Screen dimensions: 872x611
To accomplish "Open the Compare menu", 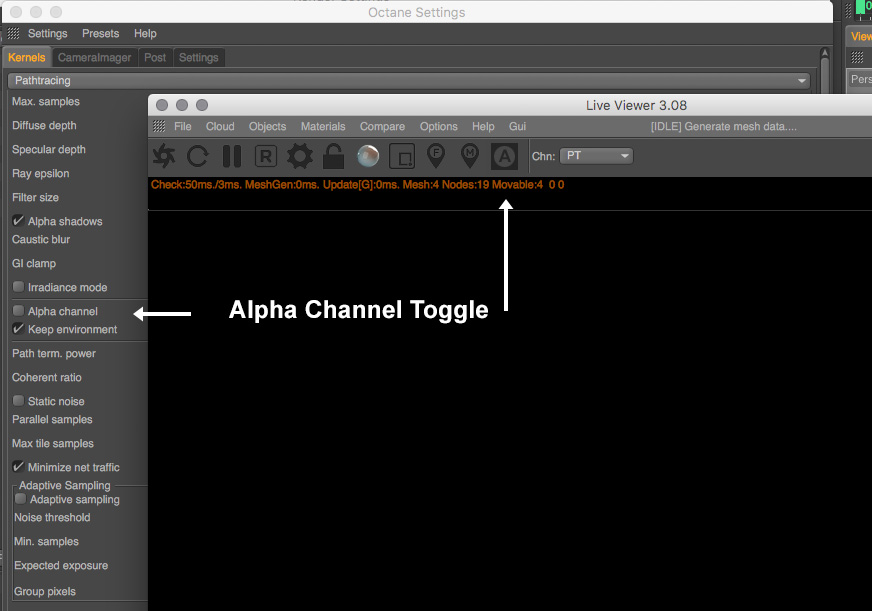I will coord(383,126).
